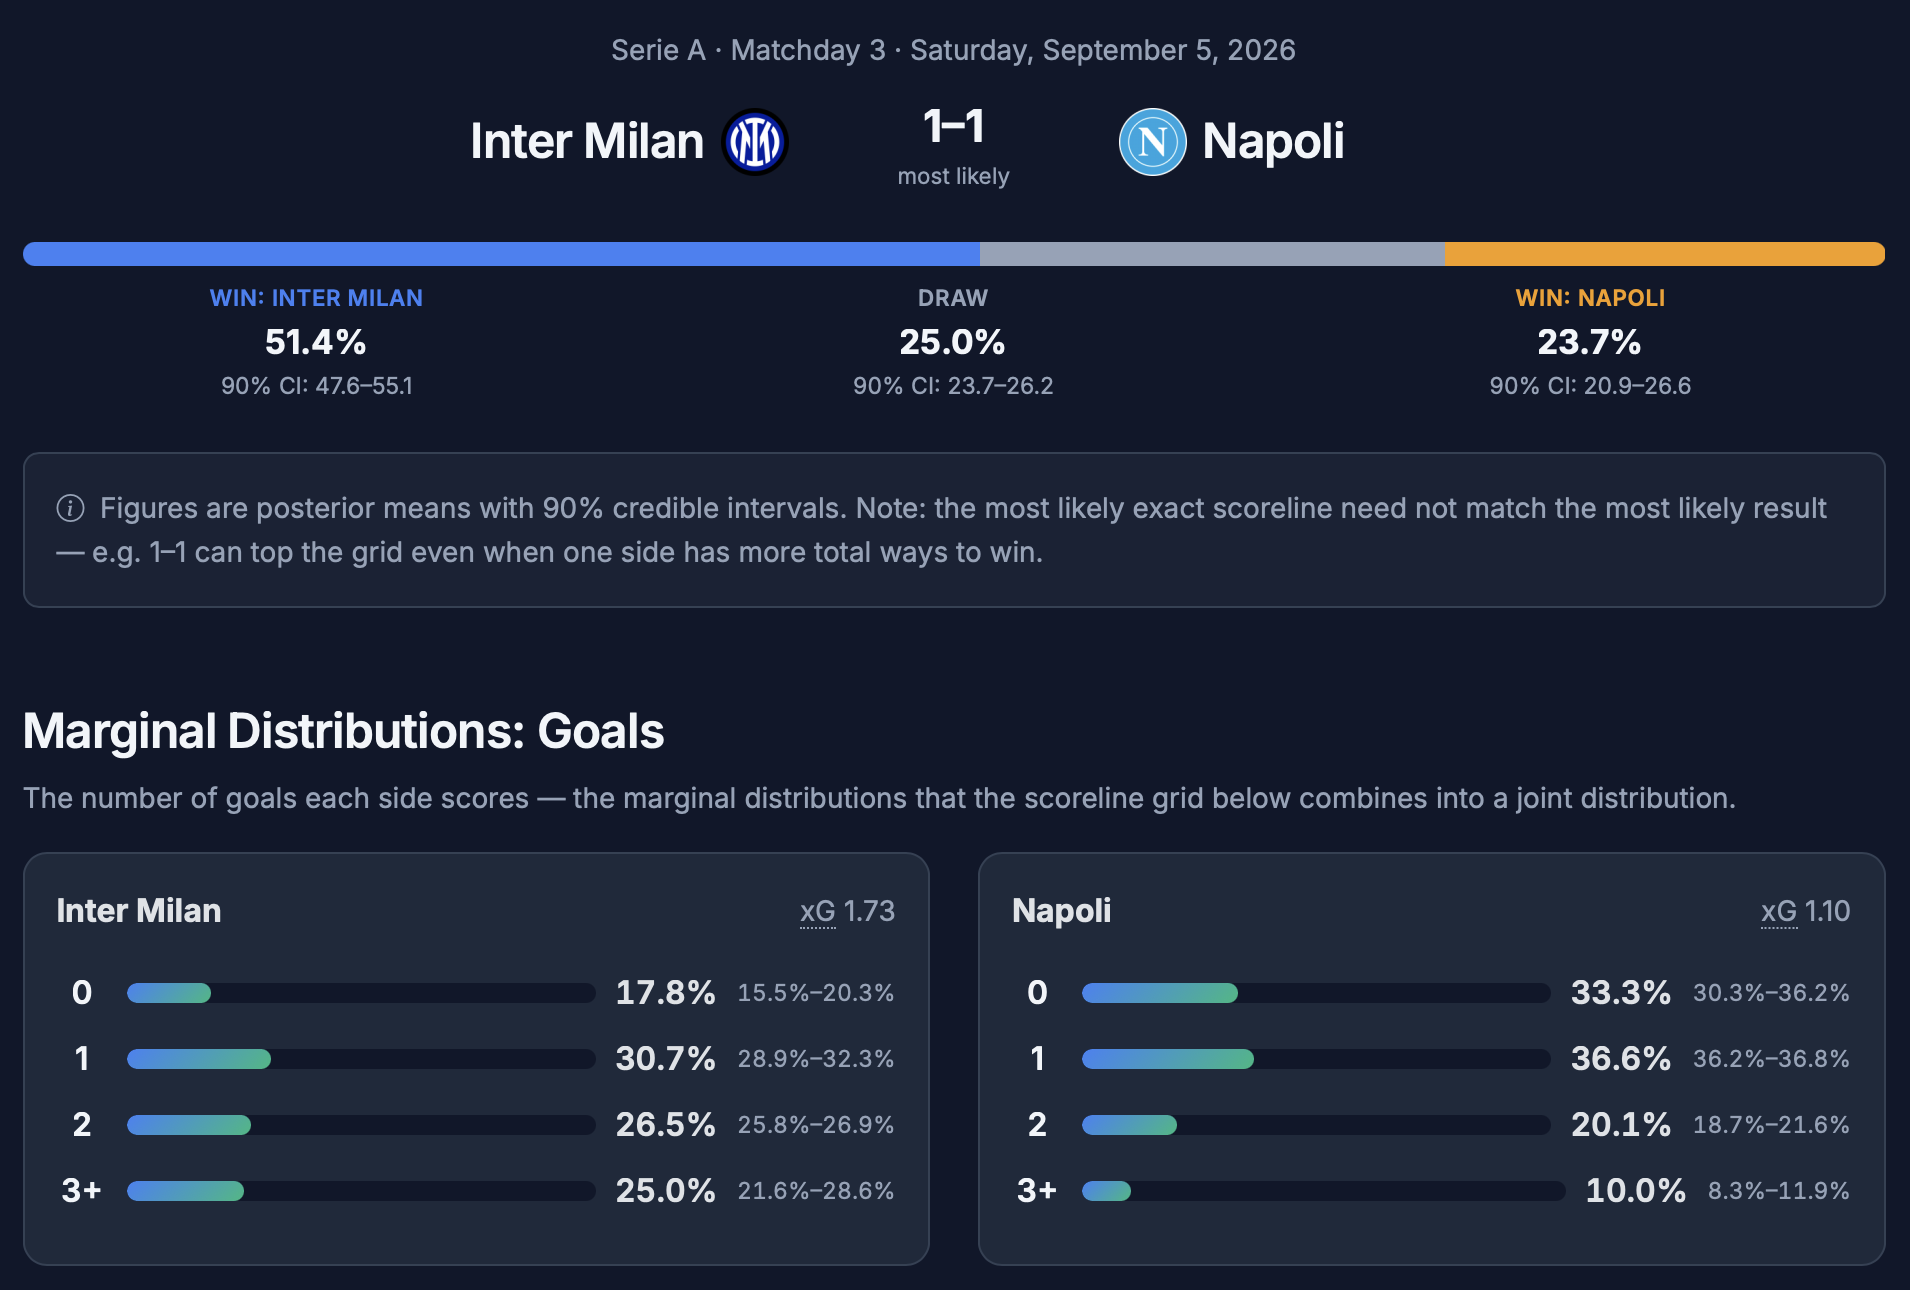Viewport: 1910px width, 1290px height.
Task: Click the Inter Milan team name in header
Action: point(587,141)
